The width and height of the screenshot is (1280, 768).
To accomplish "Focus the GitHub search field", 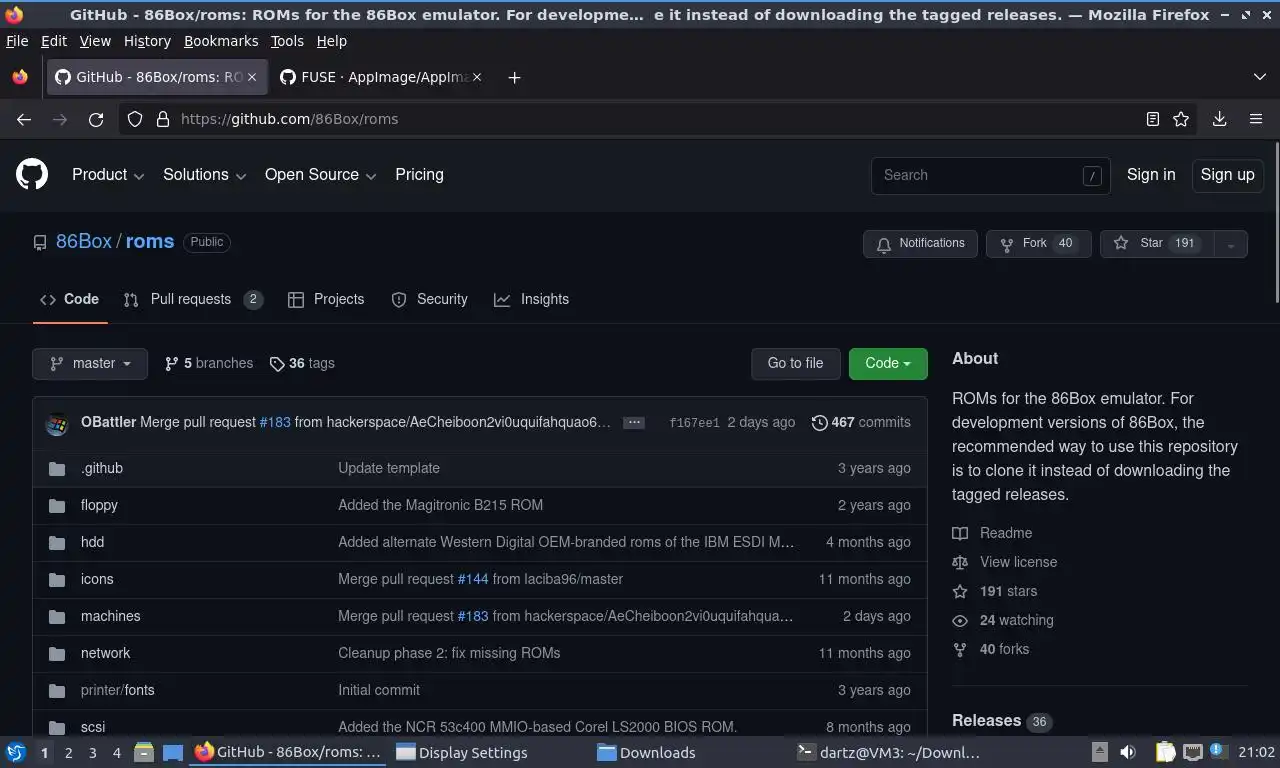I will point(990,175).
